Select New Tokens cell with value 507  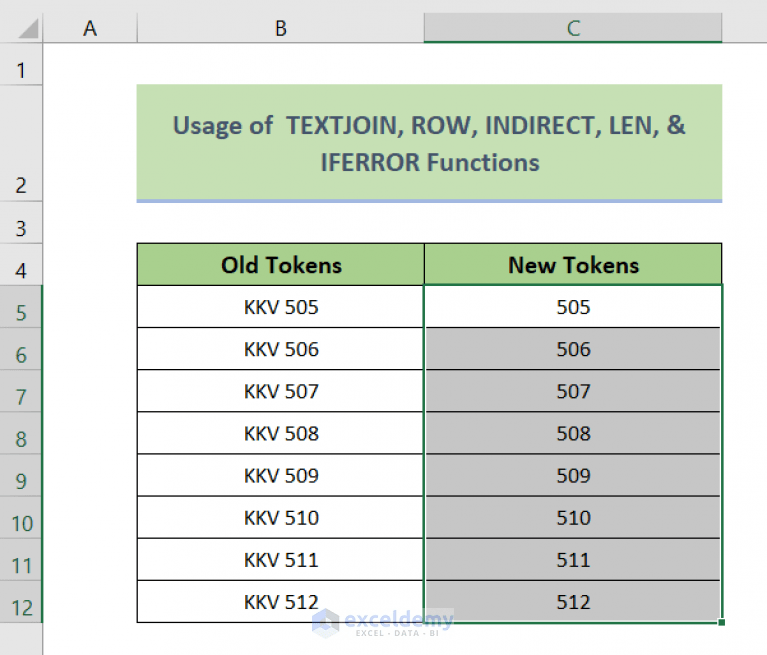coord(573,391)
